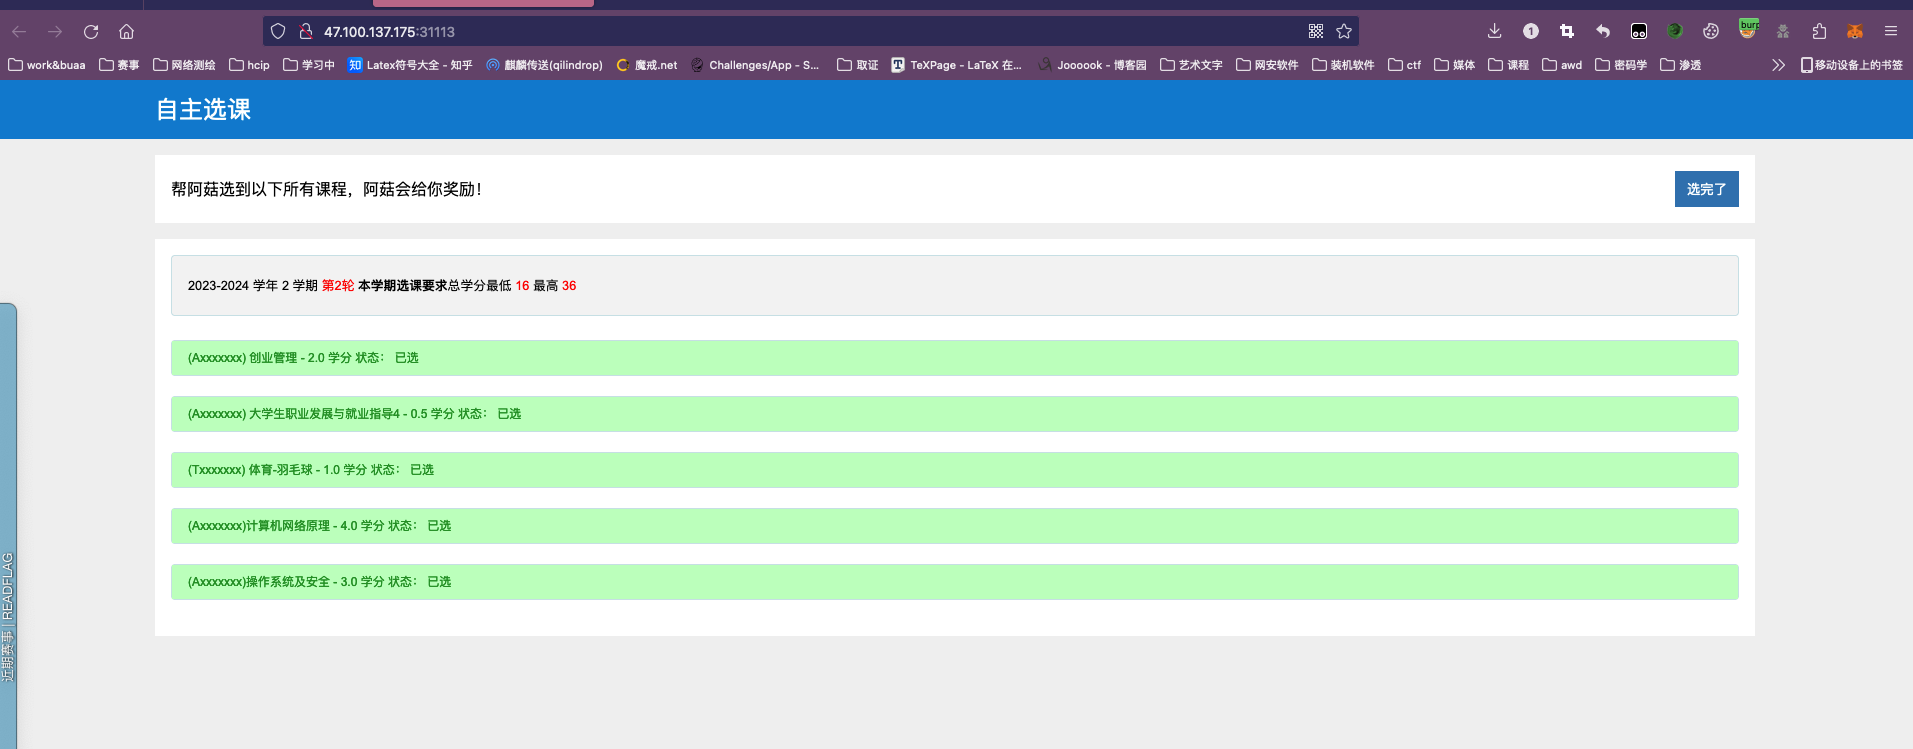Show the QR code for this page
The image size is (1913, 749).
tap(1316, 32)
